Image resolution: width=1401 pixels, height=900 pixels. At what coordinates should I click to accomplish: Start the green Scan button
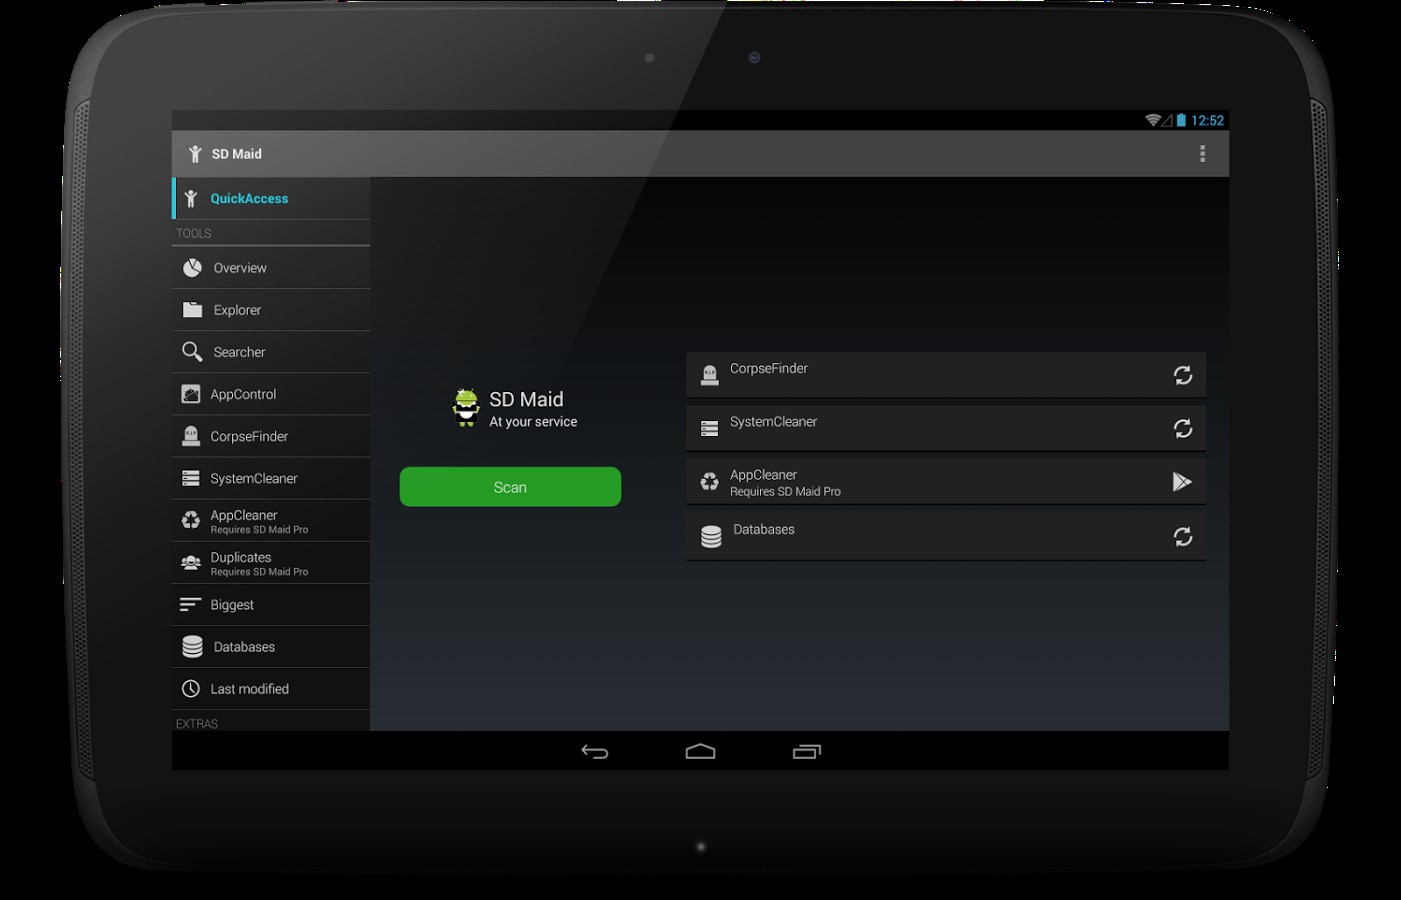point(510,487)
